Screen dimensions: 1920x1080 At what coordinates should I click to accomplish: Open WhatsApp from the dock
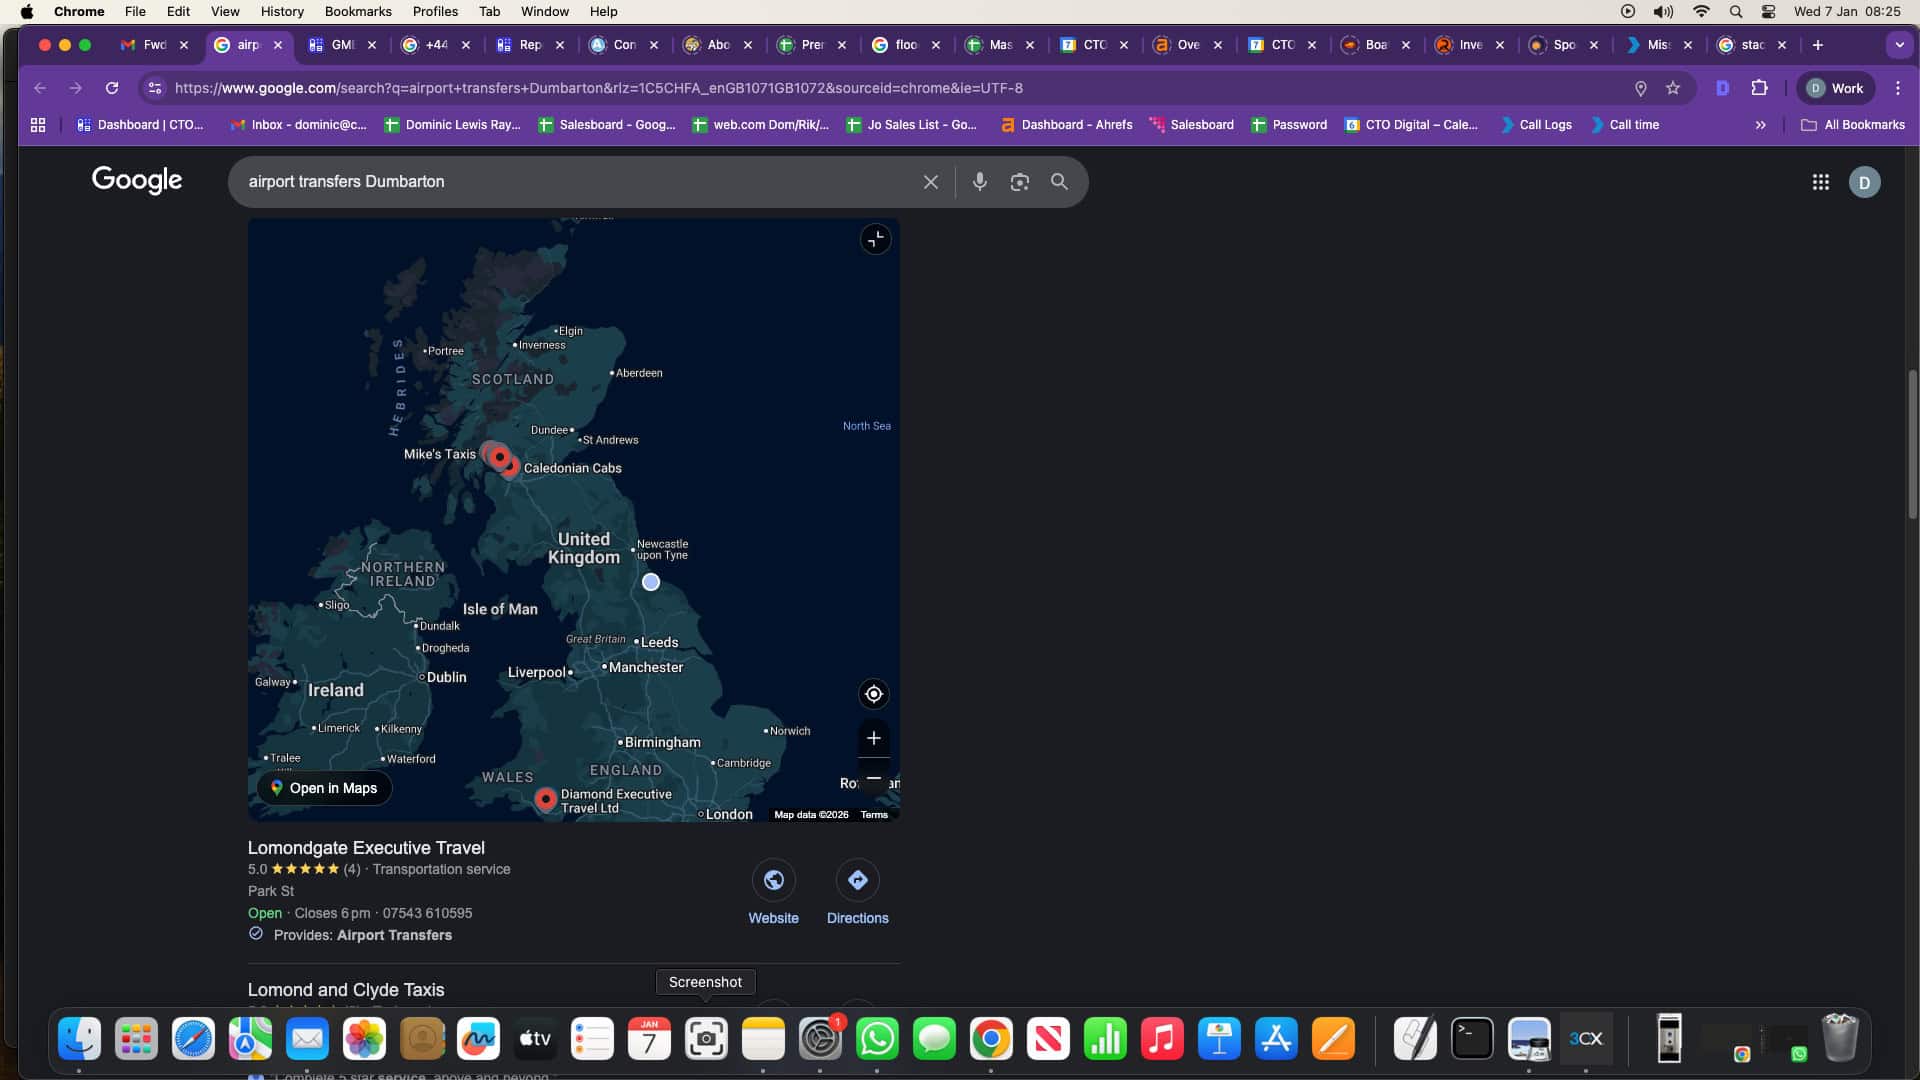click(877, 1039)
